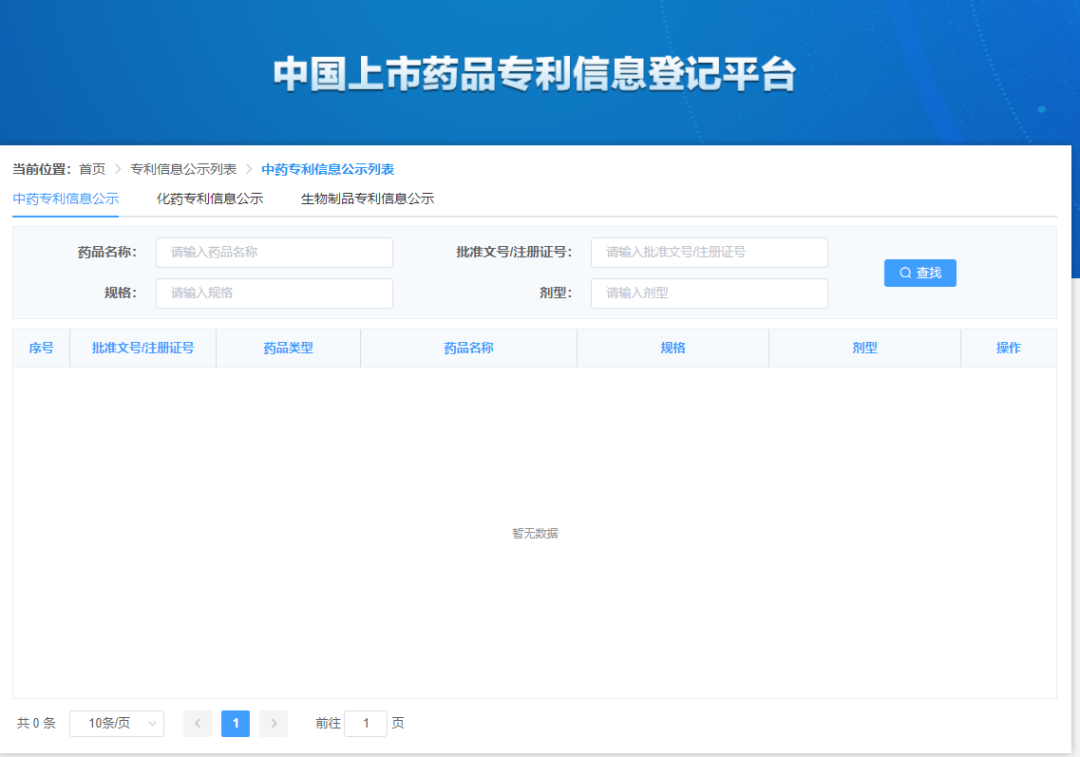Click the 查找 search button
Screen dimensions: 1080x757
click(x=920, y=273)
